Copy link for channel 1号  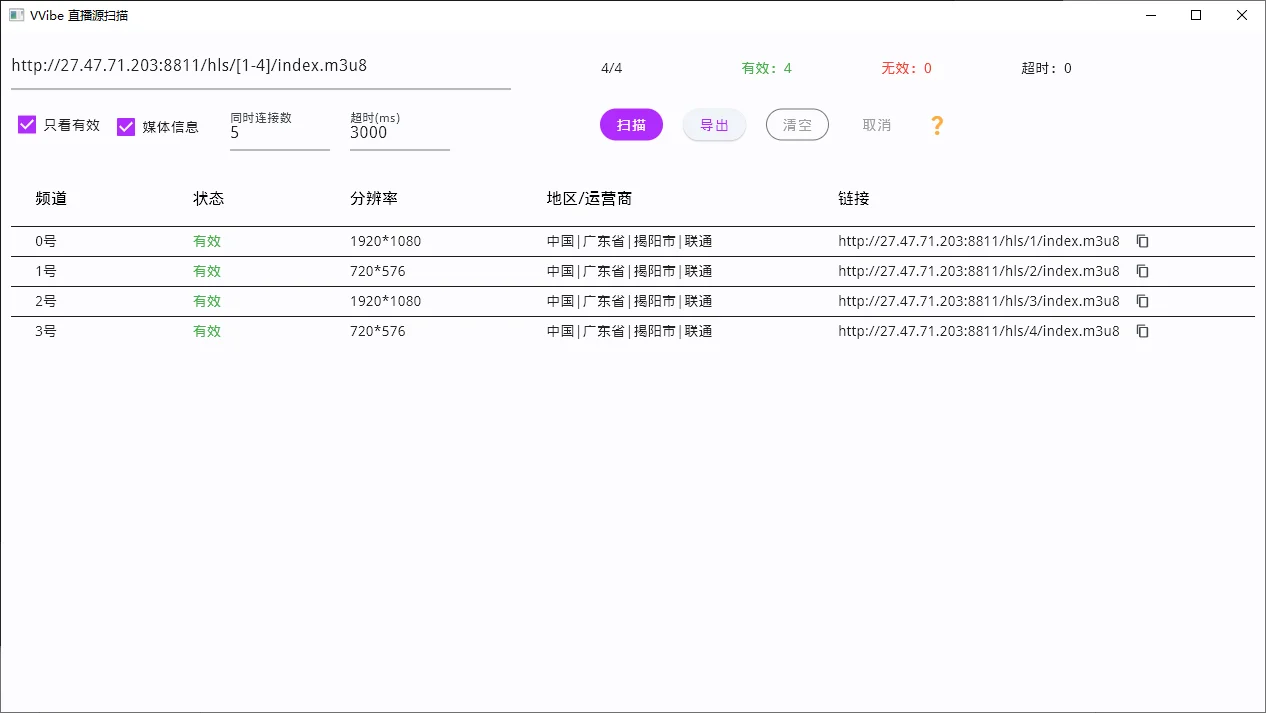pos(1143,271)
